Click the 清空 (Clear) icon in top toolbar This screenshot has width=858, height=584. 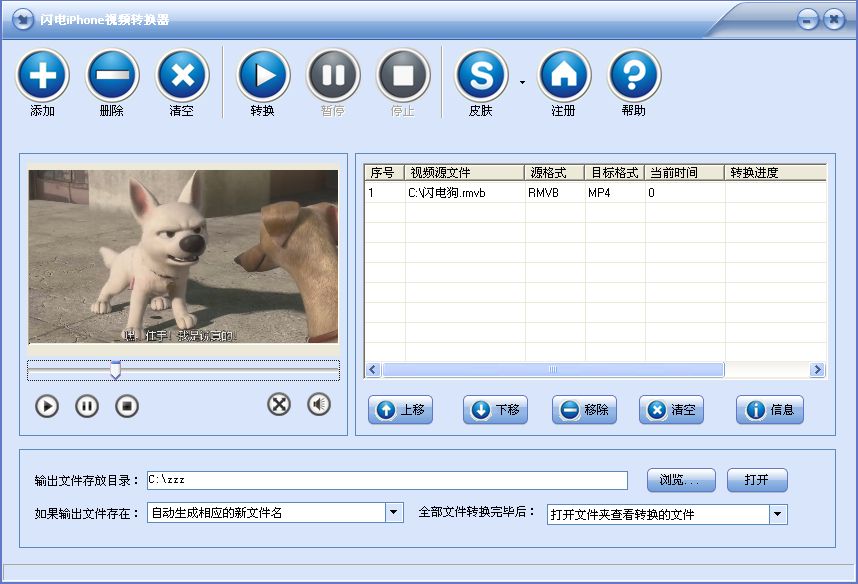pos(182,76)
